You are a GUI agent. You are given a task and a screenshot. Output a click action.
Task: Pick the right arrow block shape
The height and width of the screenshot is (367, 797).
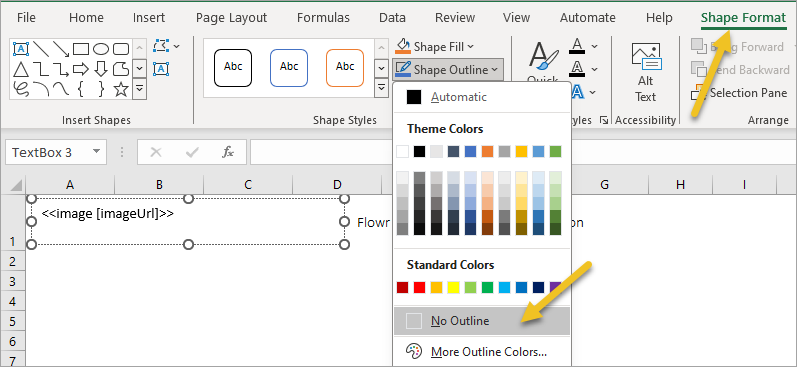click(81, 69)
